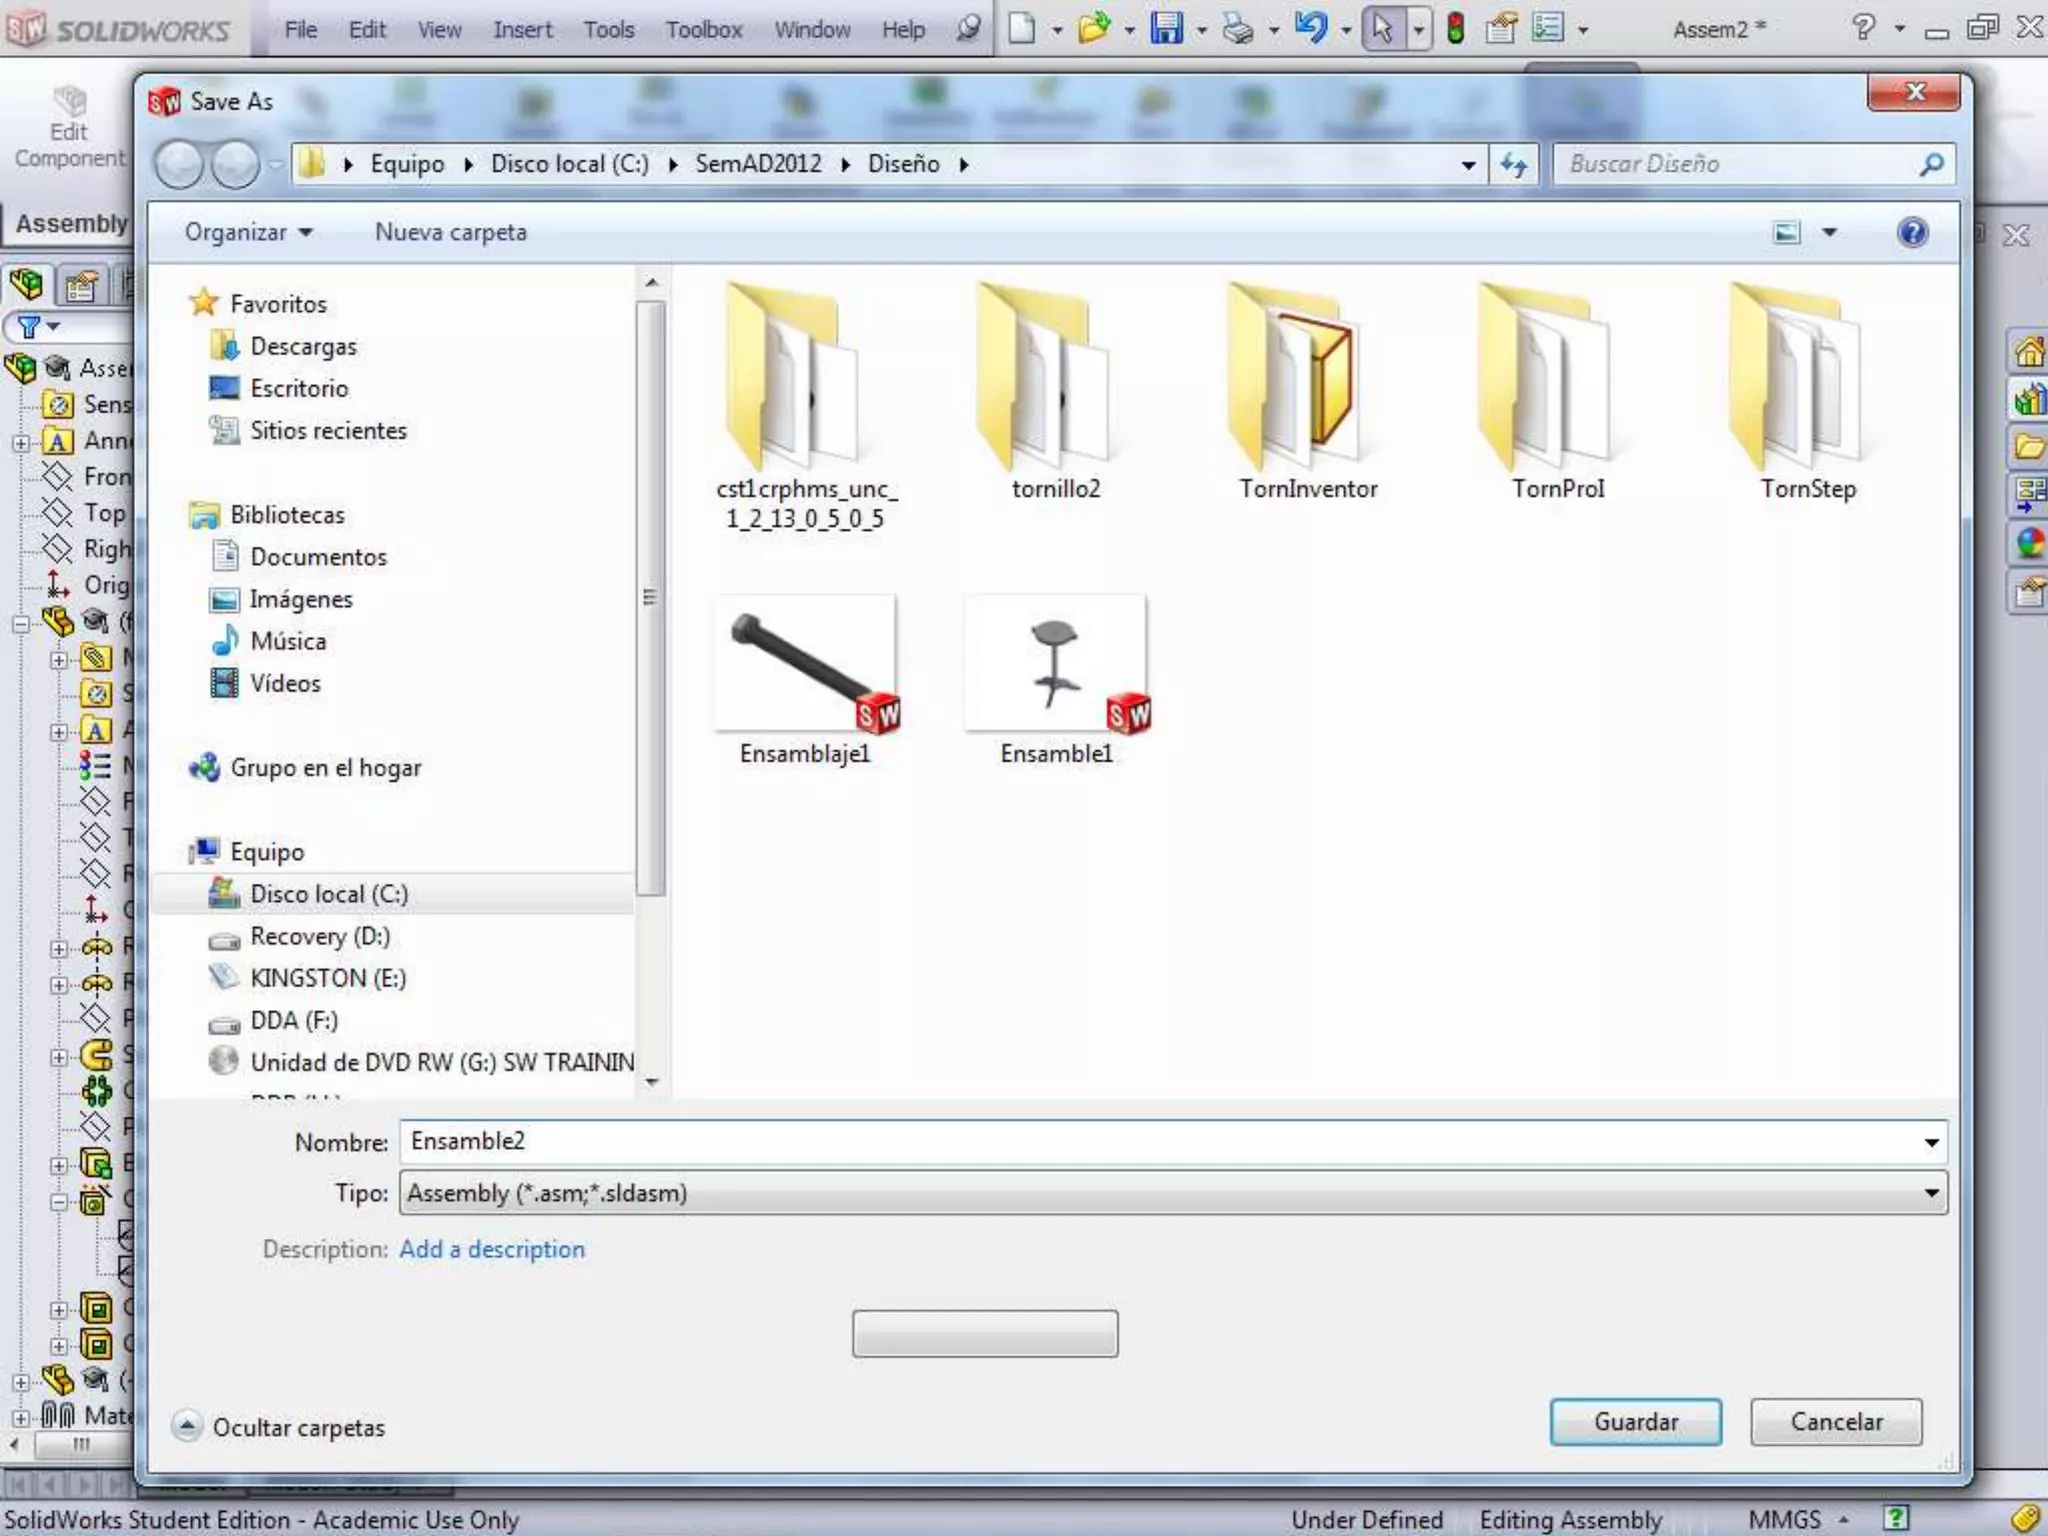2048x1536 pixels.
Task: Click the Rebuild traffic light icon
Action: (1456, 28)
